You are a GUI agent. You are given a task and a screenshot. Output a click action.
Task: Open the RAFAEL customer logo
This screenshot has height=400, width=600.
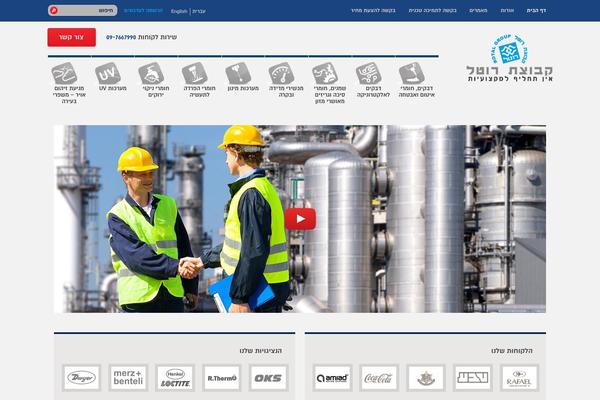(519, 378)
